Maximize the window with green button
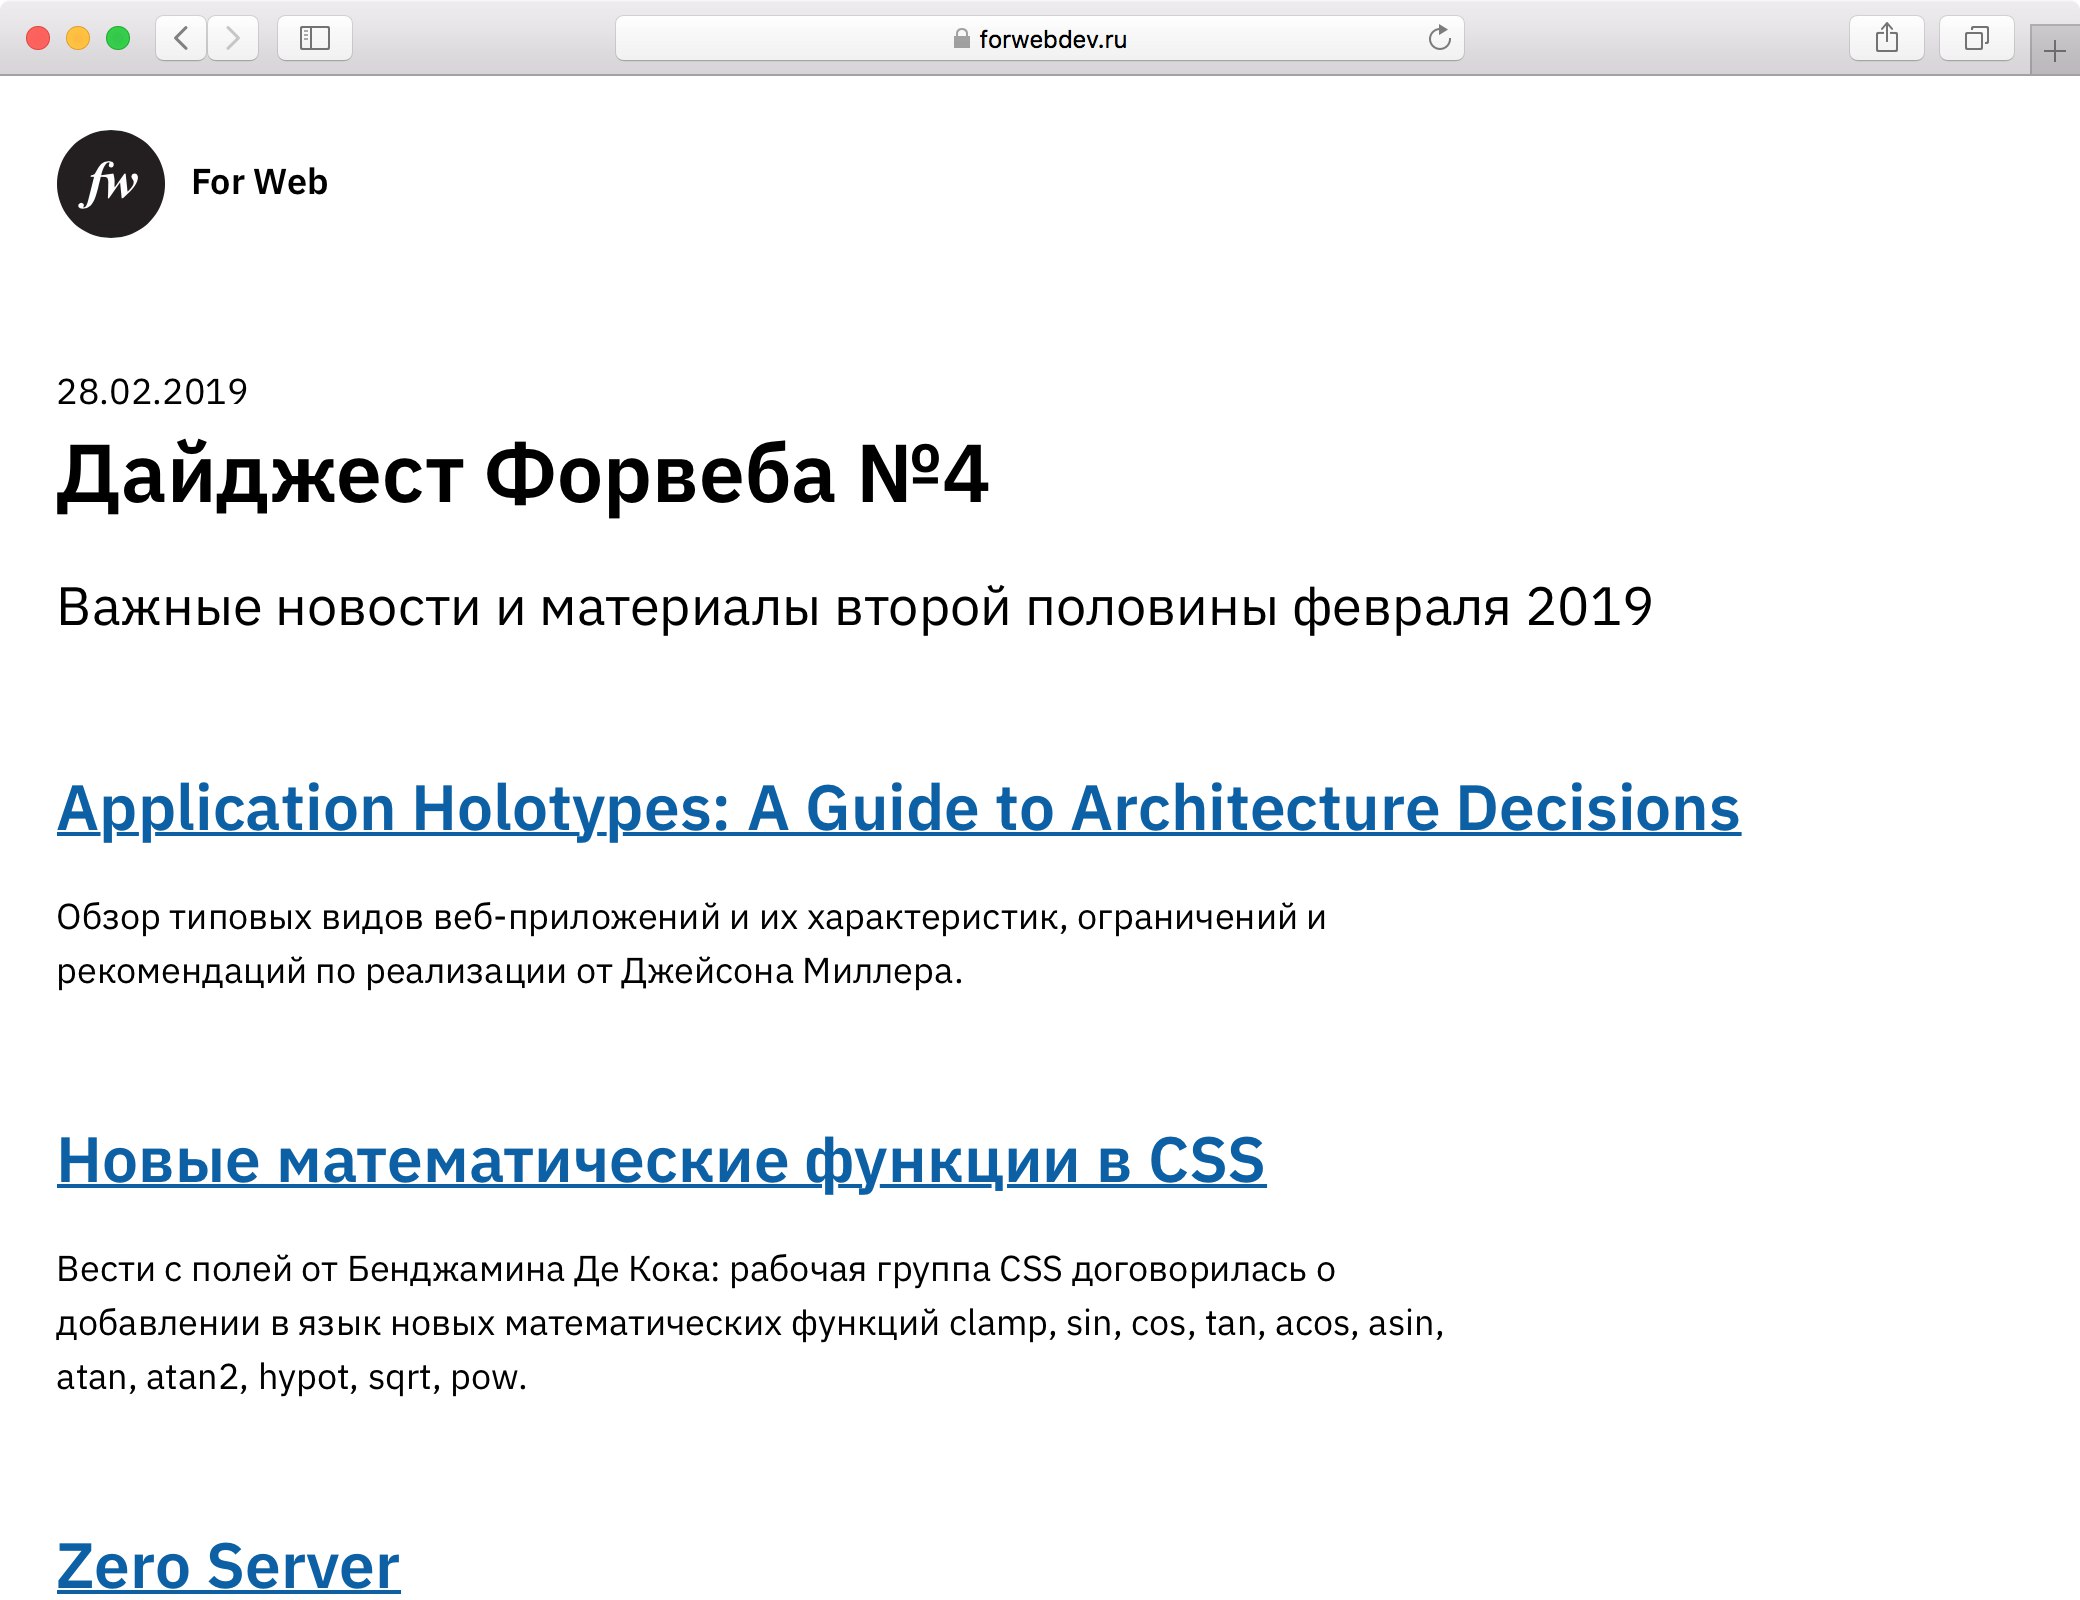The width and height of the screenshot is (2080, 1600). tap(118, 38)
